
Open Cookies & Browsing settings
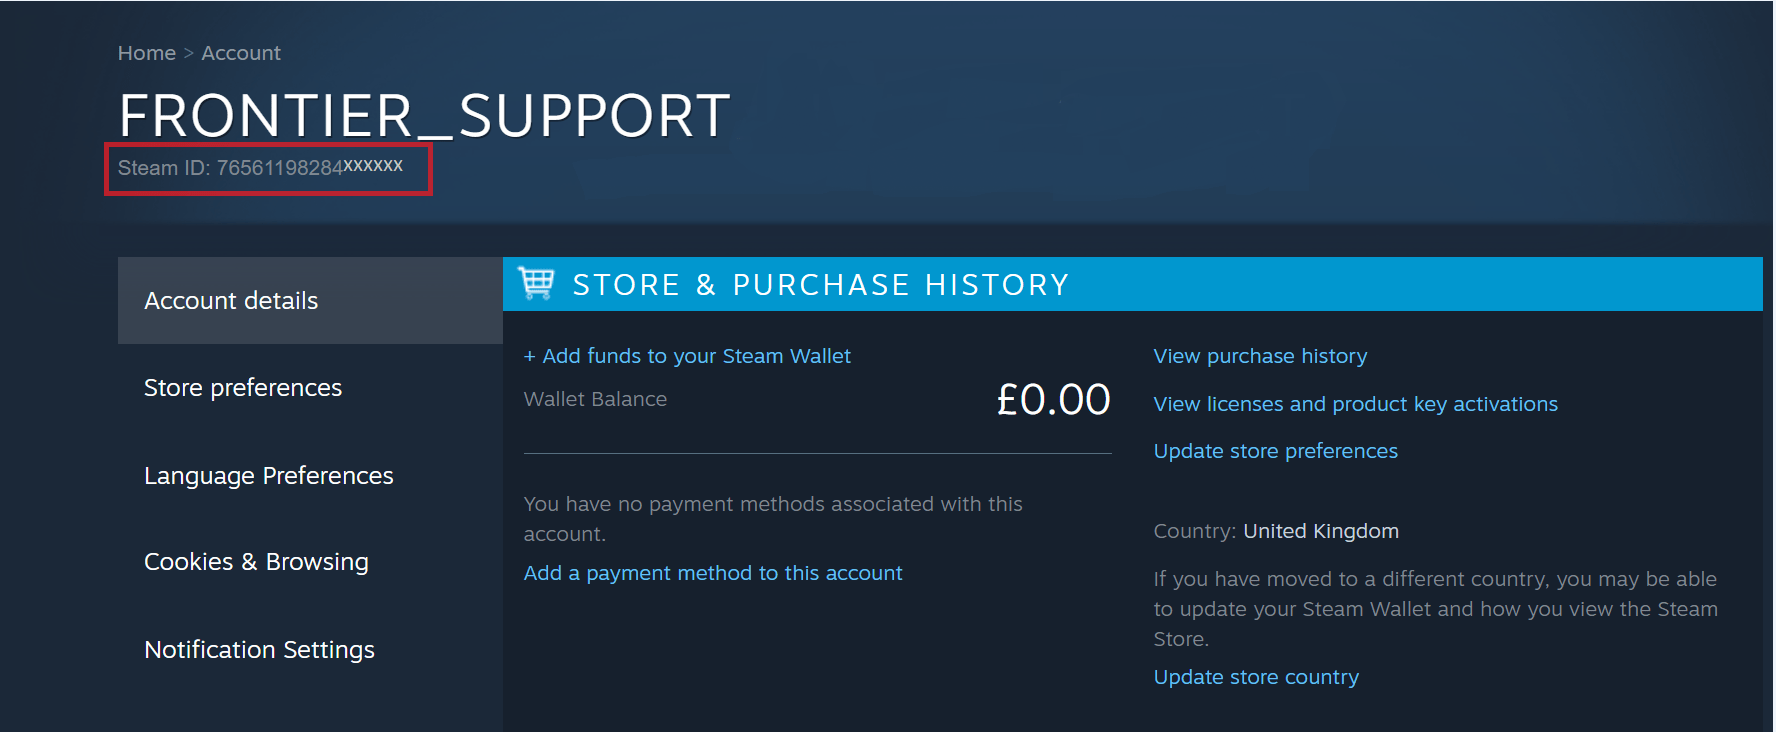click(x=256, y=561)
